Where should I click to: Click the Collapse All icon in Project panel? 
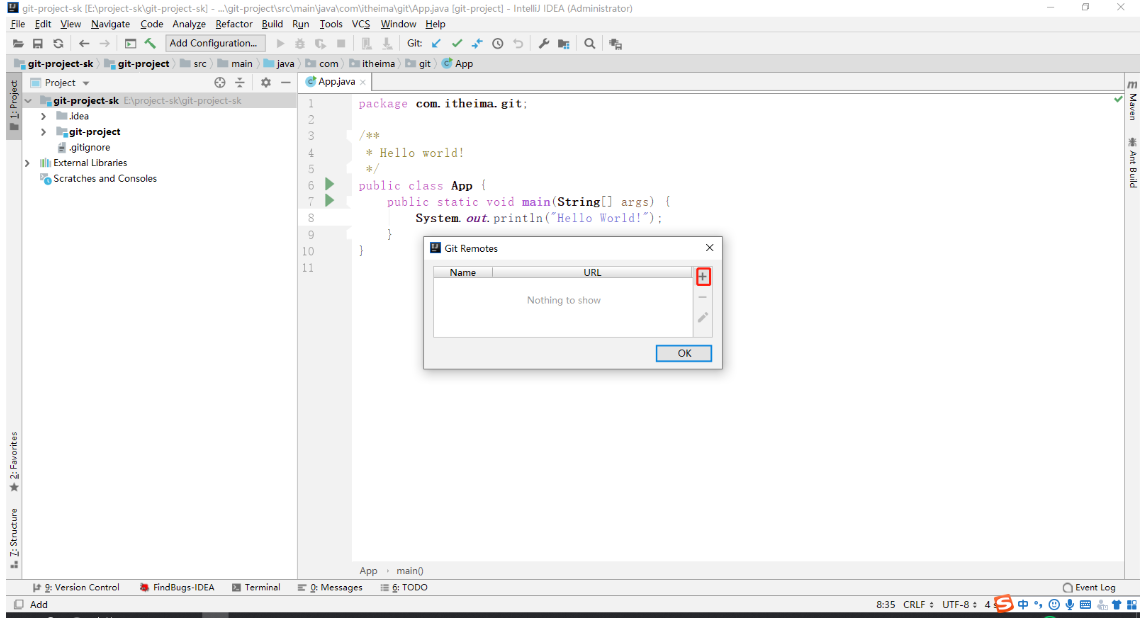point(240,83)
